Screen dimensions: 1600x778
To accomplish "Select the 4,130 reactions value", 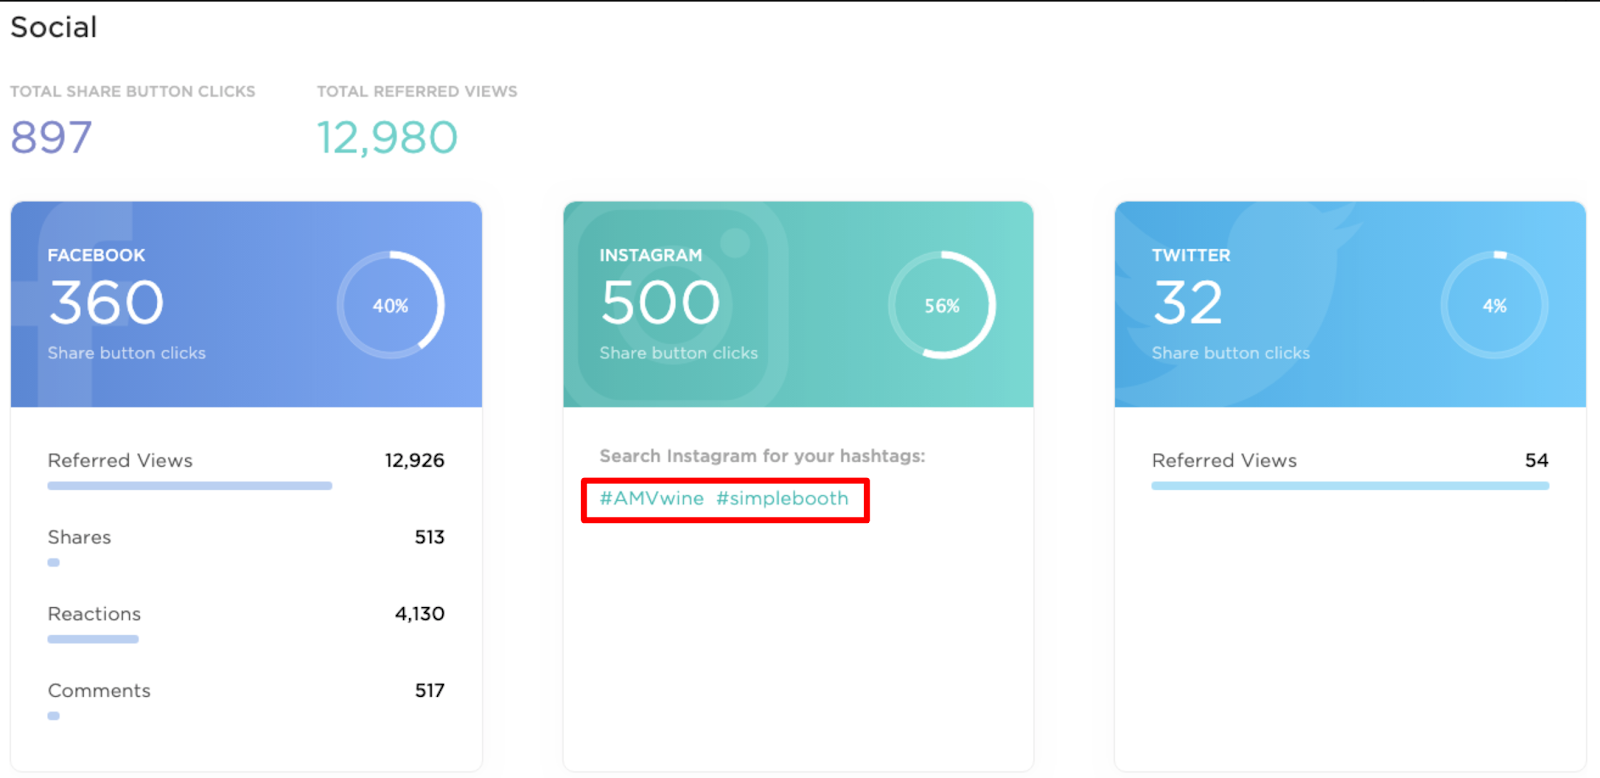I will (420, 614).
